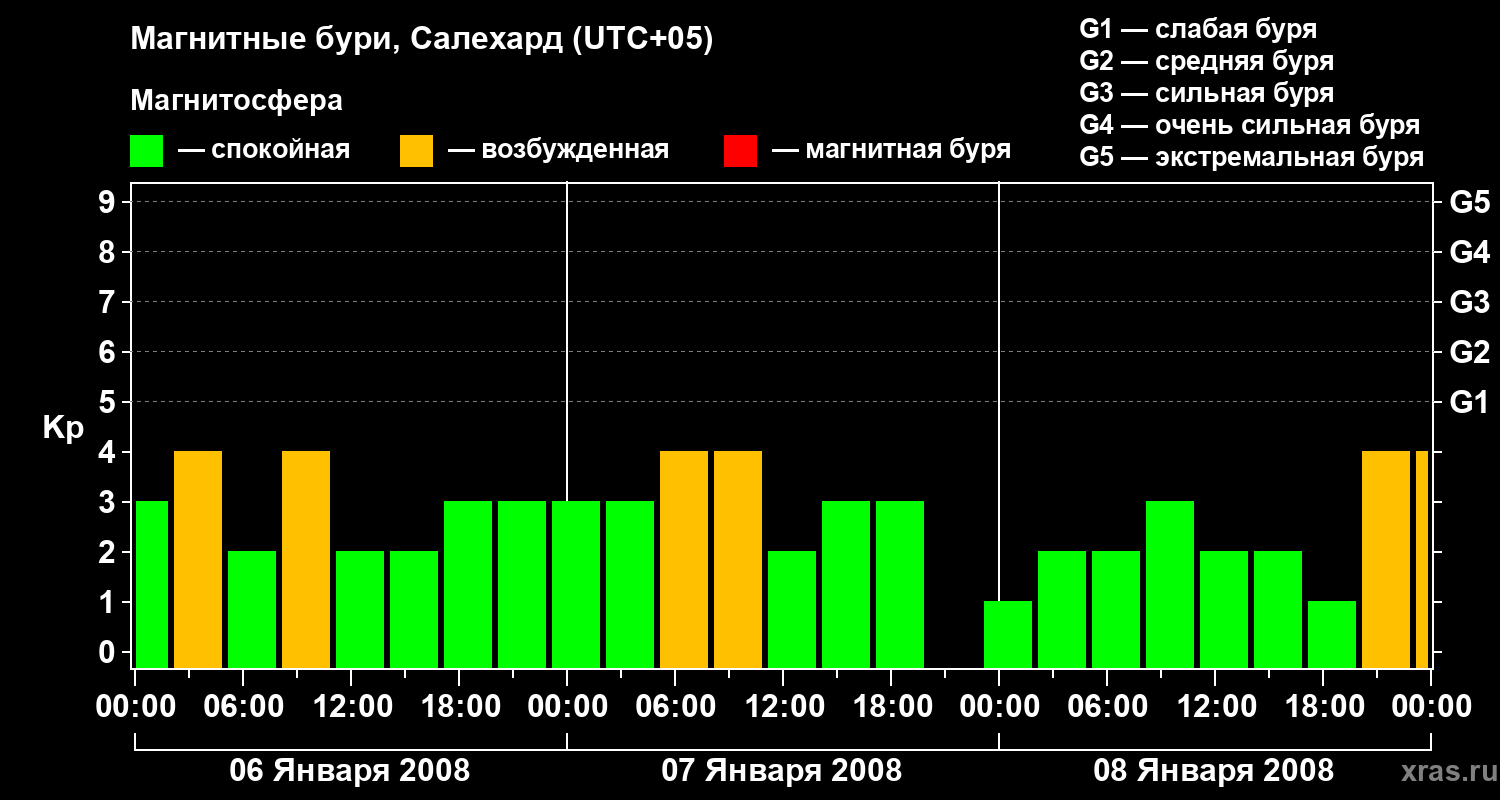
Task: Click the date label '08 Января 2008'
Action: [1214, 771]
